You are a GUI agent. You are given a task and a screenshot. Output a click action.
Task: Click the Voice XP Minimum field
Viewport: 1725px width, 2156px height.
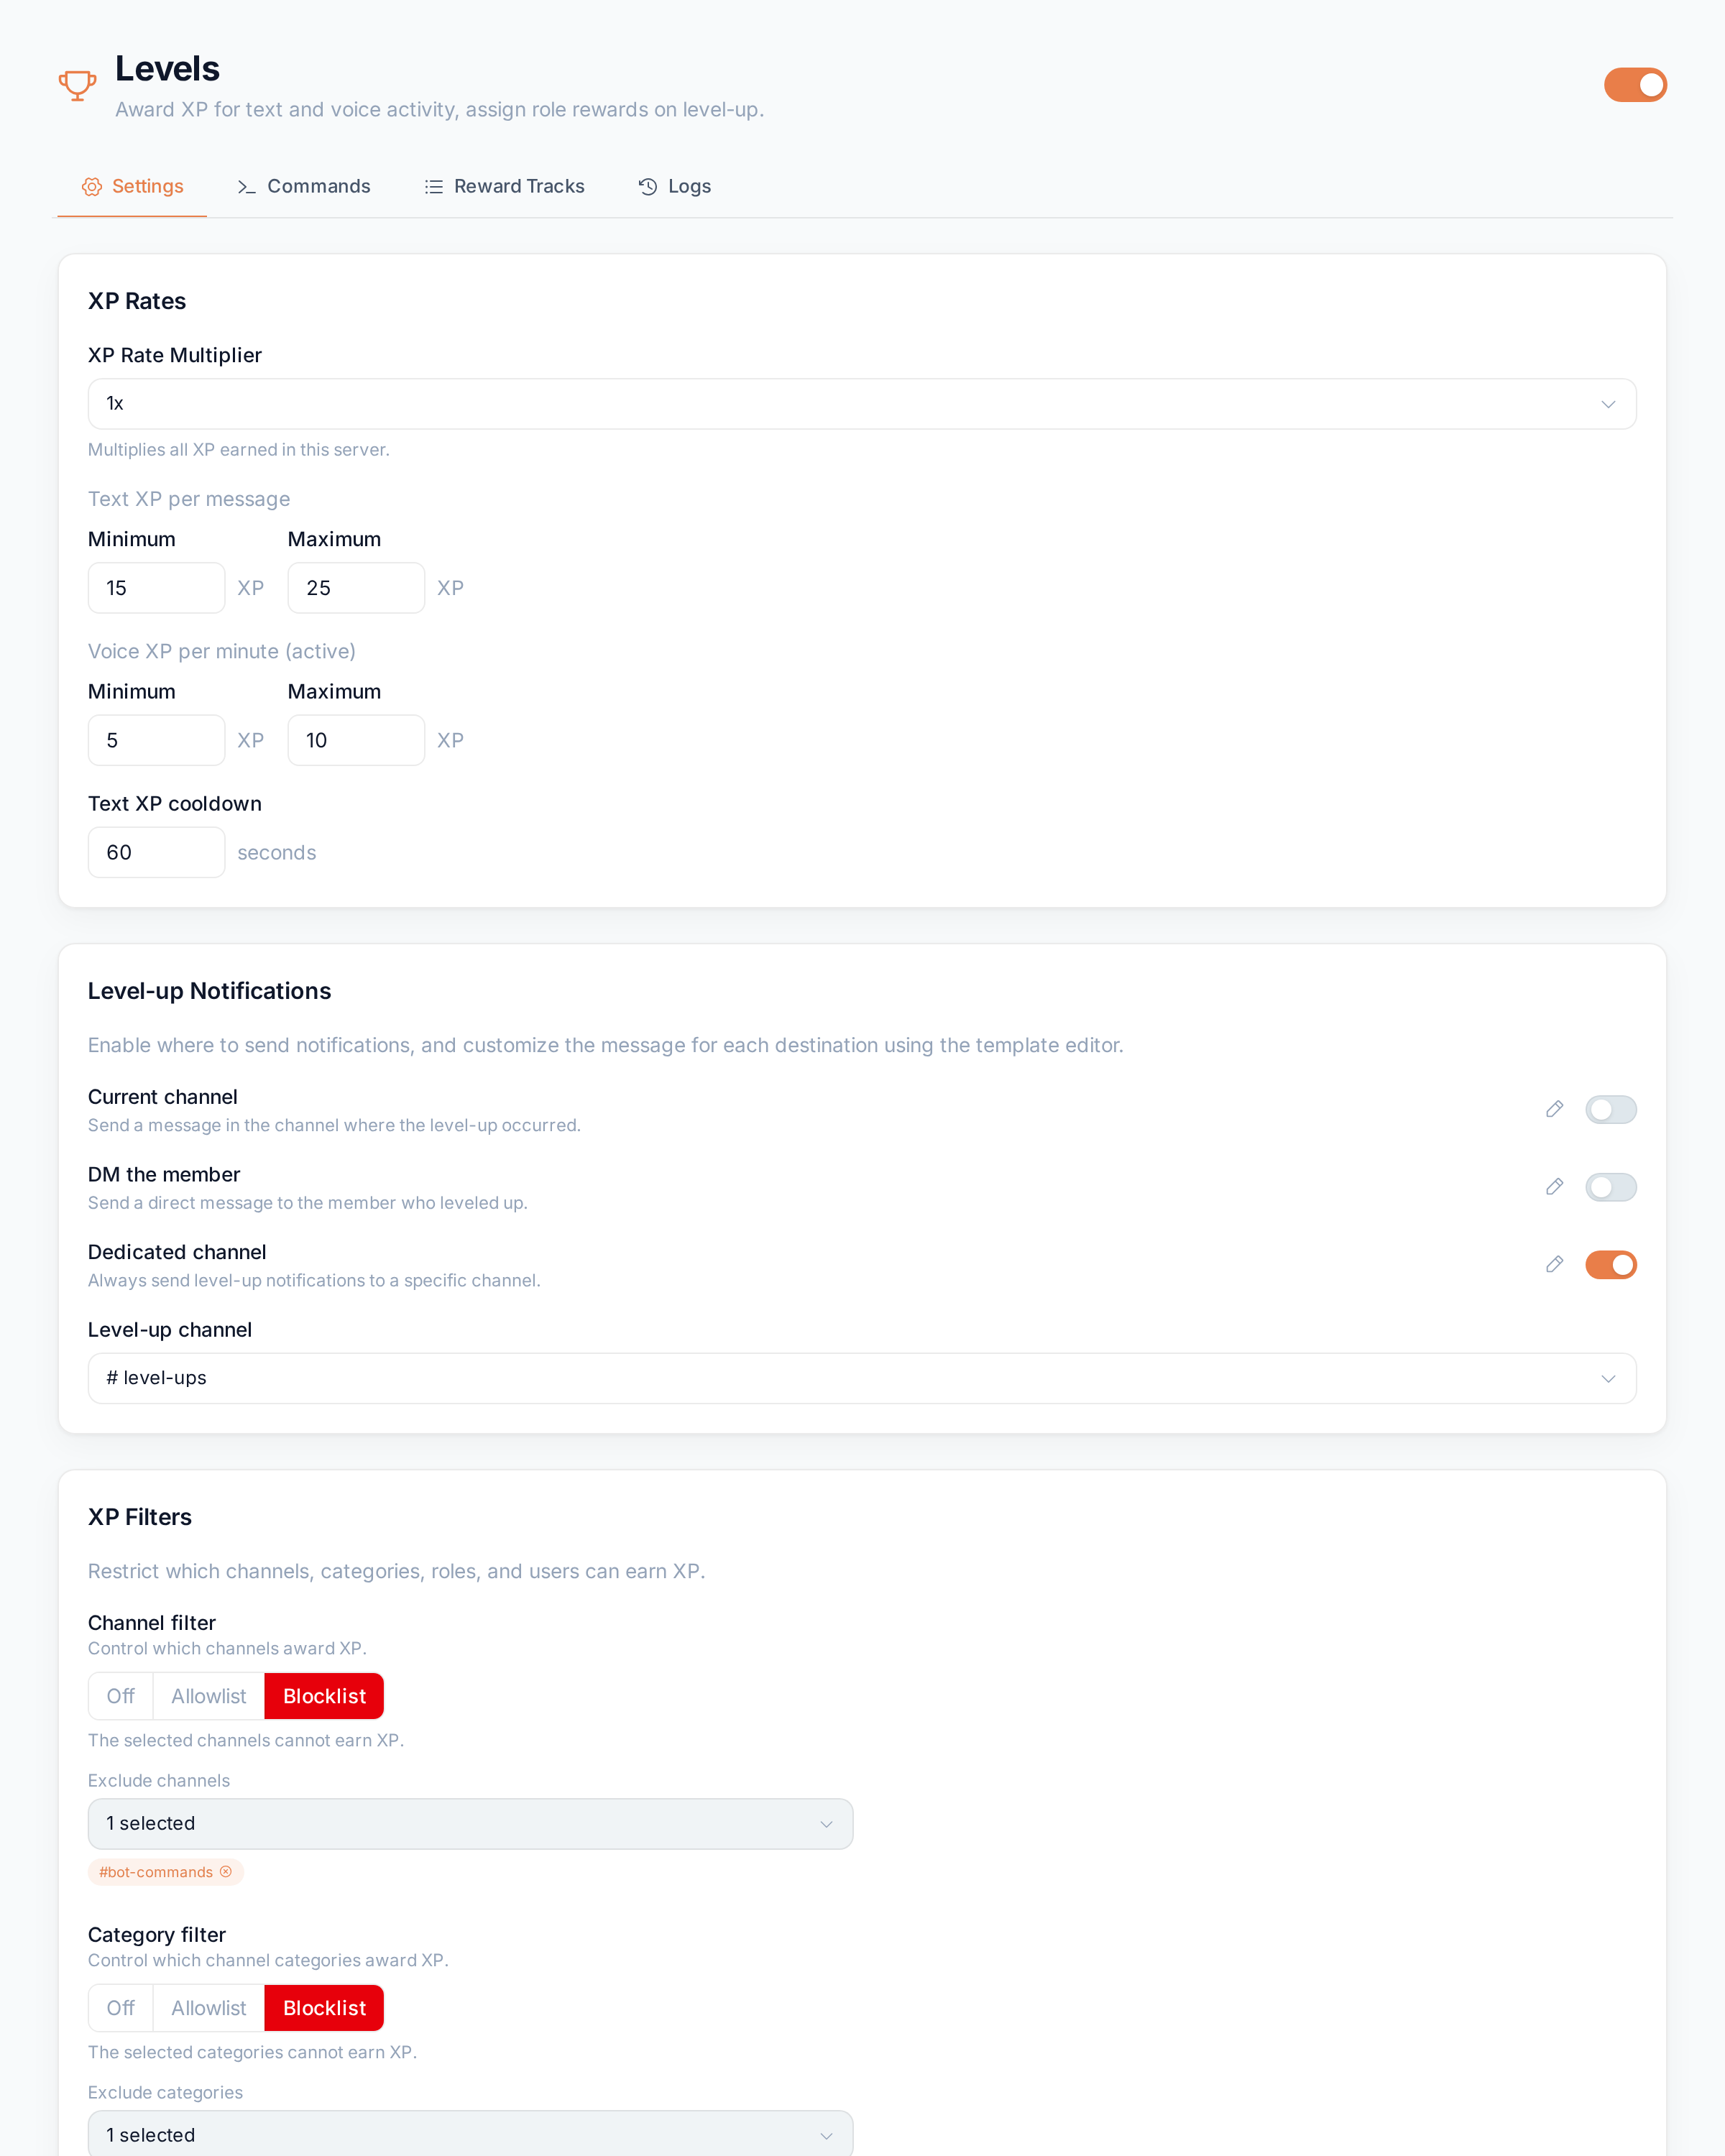(156, 740)
